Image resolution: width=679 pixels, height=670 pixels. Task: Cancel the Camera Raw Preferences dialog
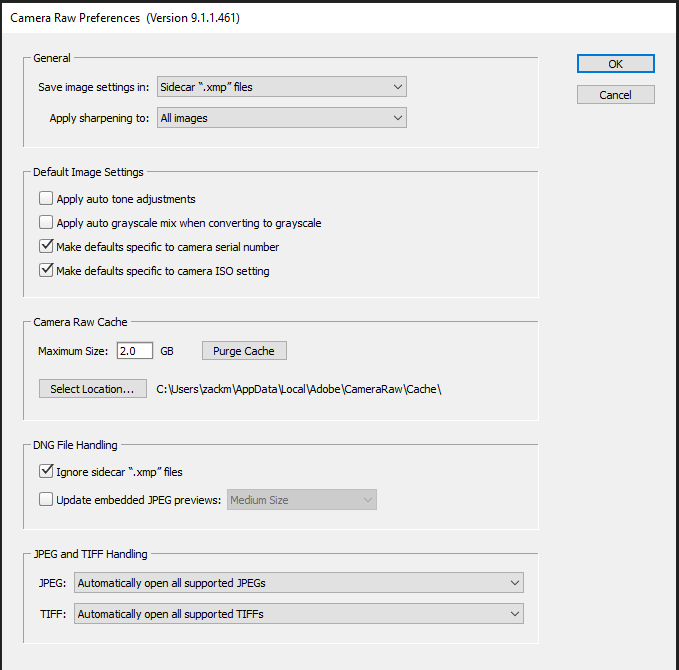(615, 95)
